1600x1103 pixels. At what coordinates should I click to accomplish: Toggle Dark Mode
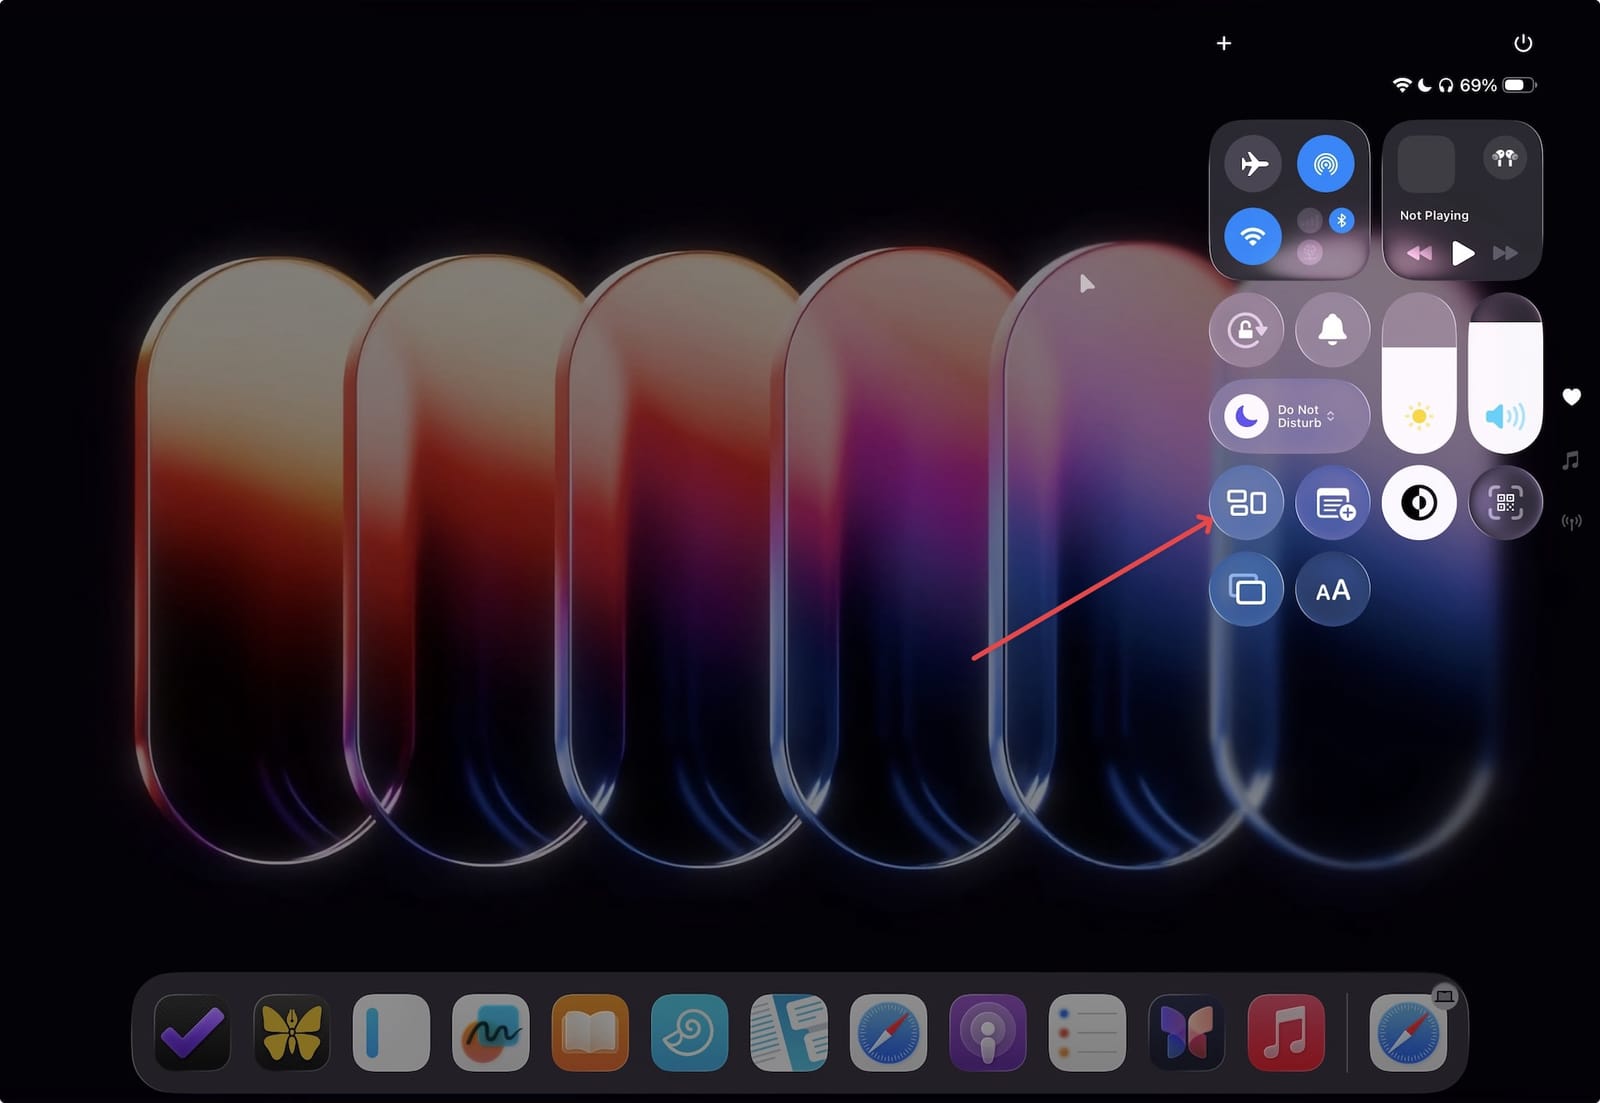1418,503
